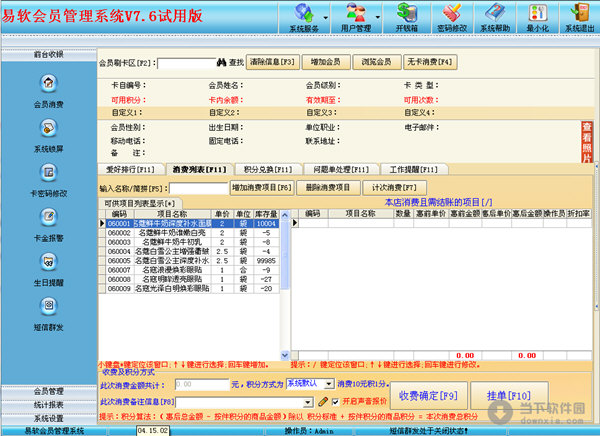Select item row 060005
600x436 pixels.
click(189, 261)
